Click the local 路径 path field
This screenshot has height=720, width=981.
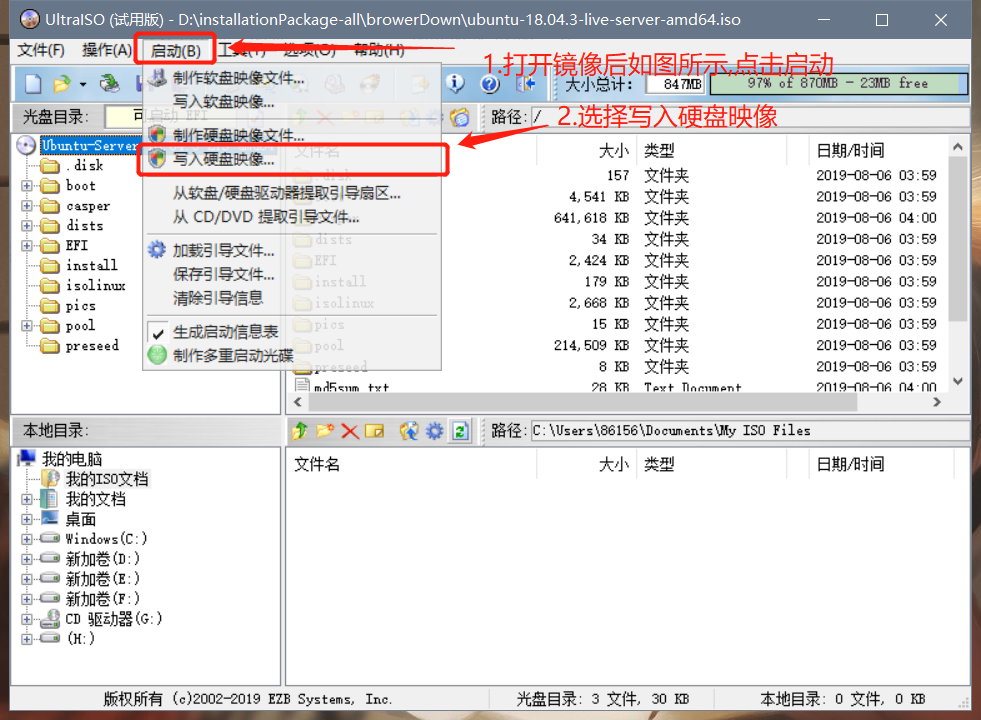tap(750, 430)
